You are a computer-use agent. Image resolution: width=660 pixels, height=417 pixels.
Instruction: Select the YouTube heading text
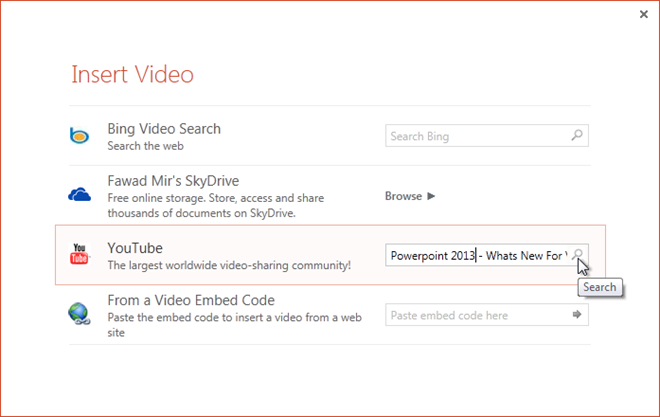135,248
